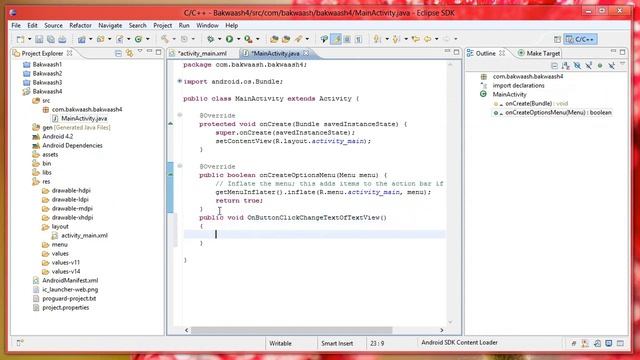
Task: Close the Project Explorer view
Action: click(69, 53)
